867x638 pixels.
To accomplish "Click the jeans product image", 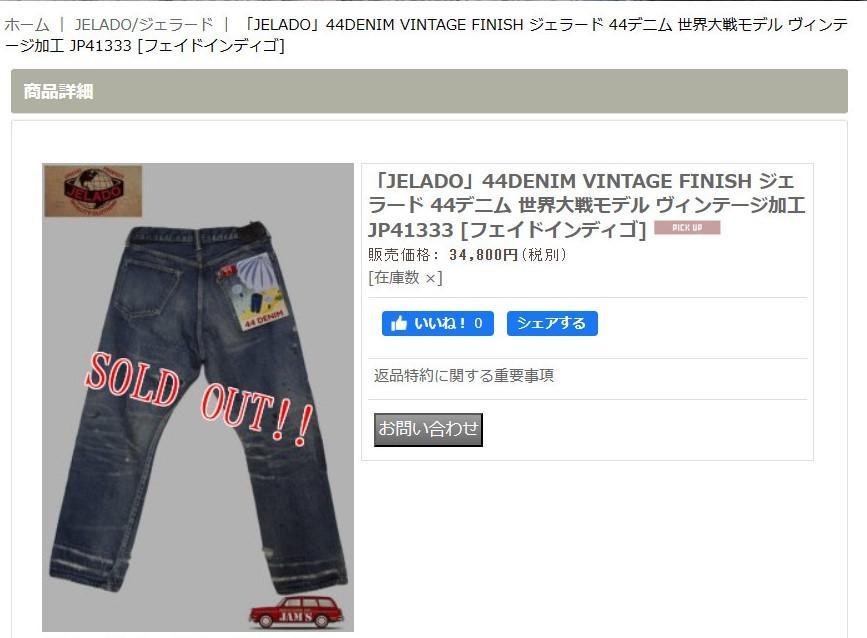I will tap(198, 397).
